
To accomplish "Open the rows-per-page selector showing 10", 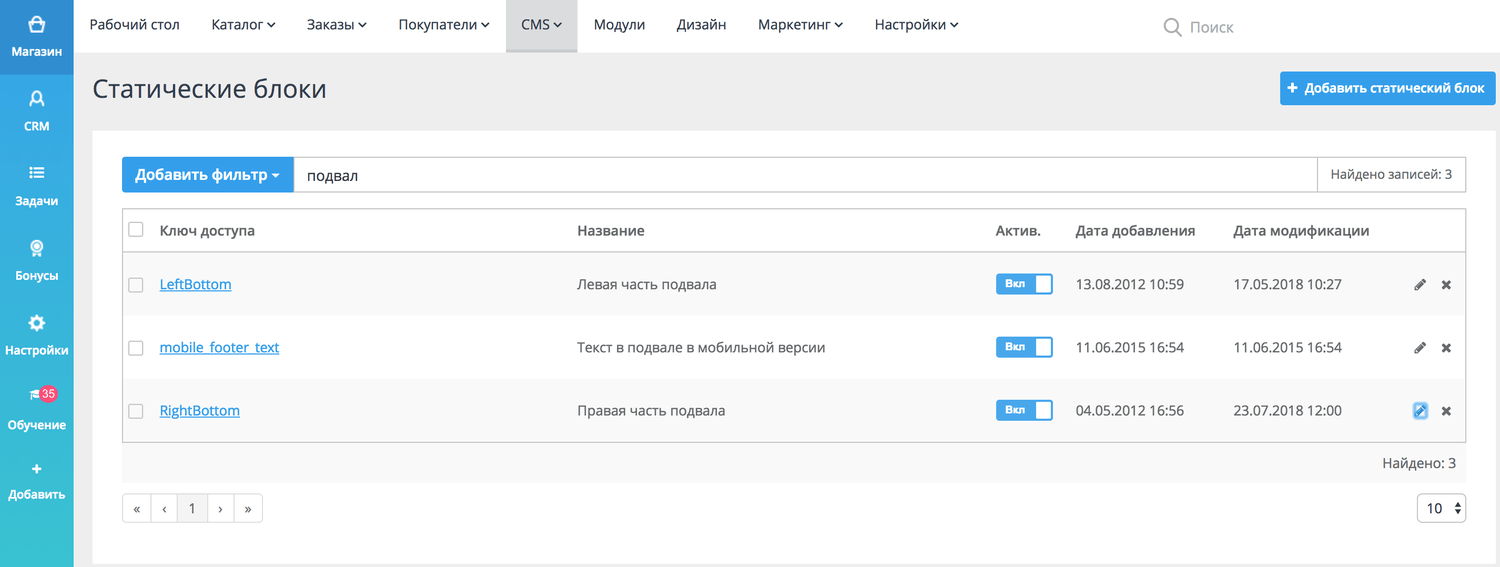I will pos(1441,508).
